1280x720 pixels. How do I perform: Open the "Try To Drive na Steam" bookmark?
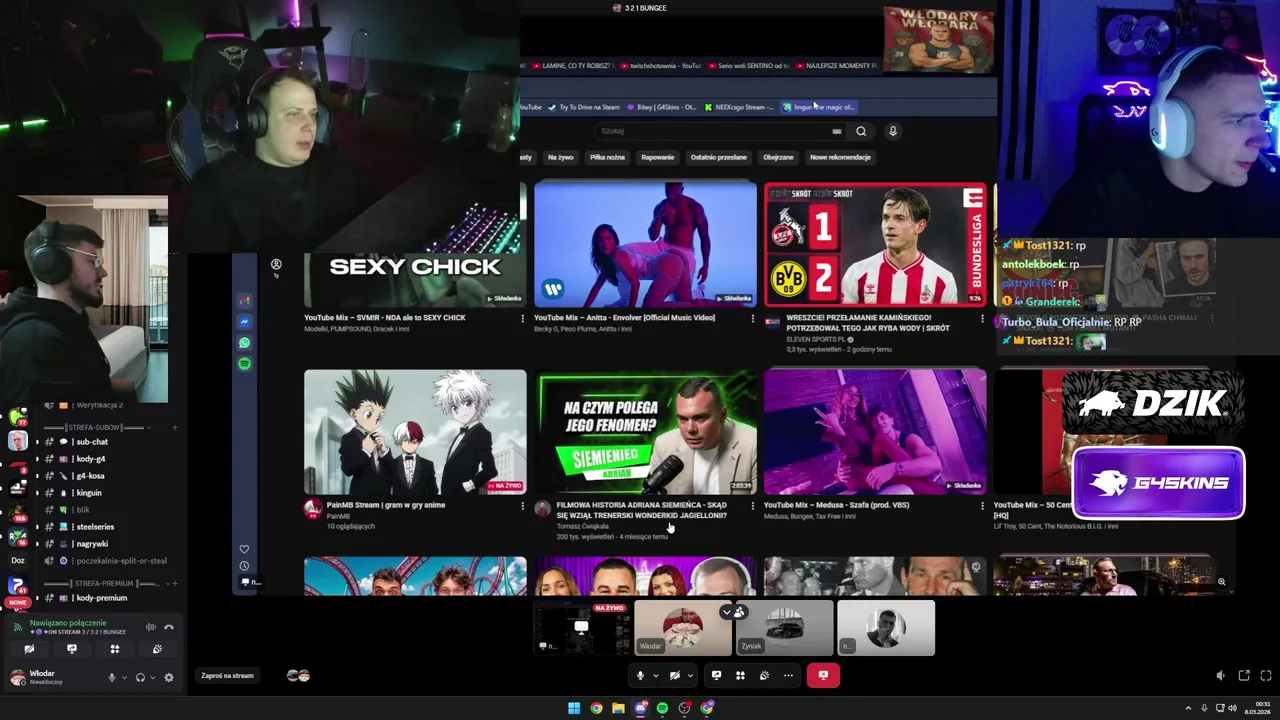pyautogui.click(x=584, y=107)
